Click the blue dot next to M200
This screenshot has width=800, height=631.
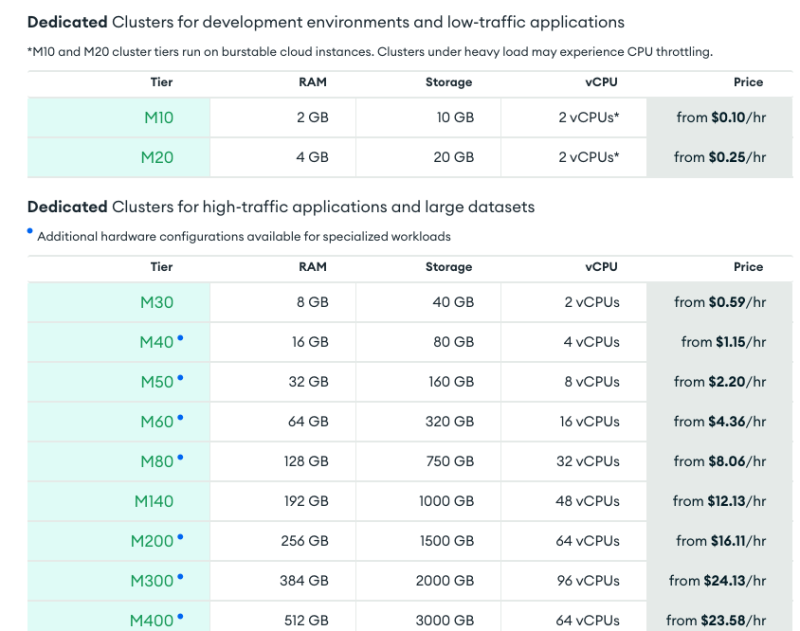click(x=180, y=537)
